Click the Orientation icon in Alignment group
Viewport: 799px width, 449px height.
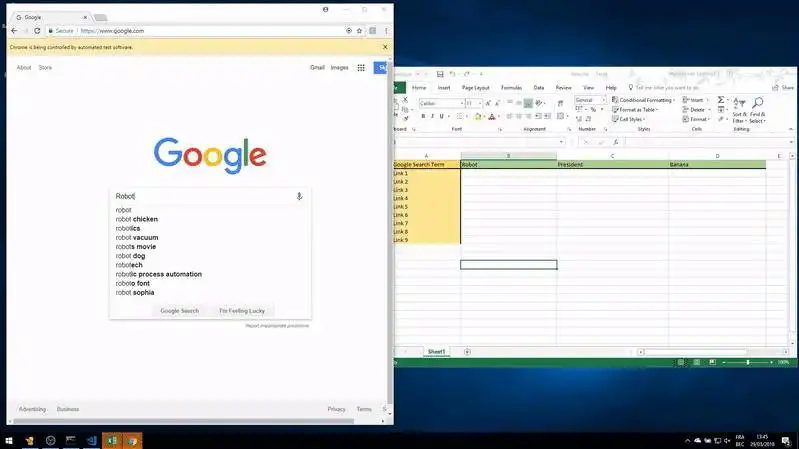click(x=539, y=103)
